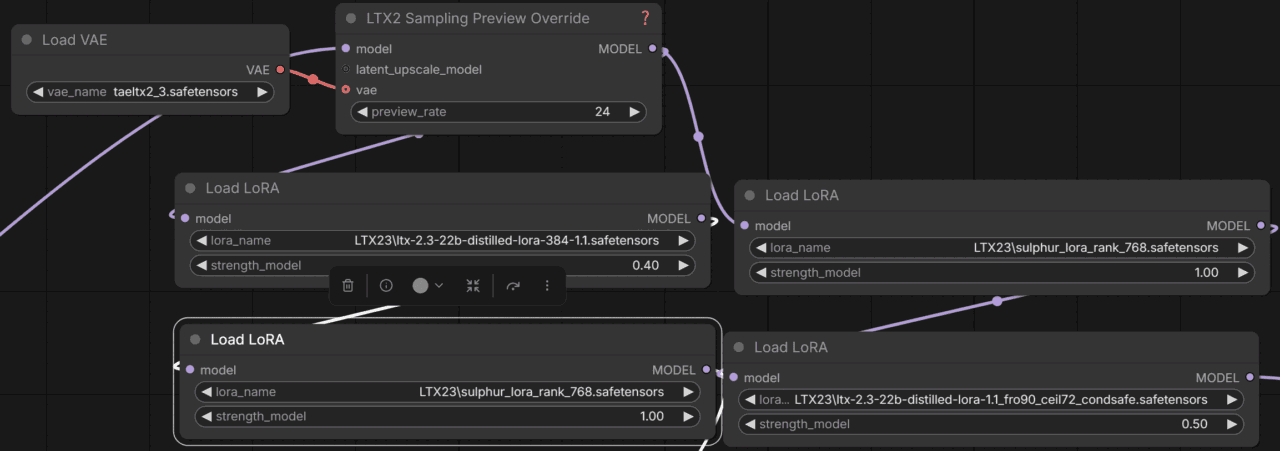The width and height of the screenshot is (1280, 451).
Task: Collapse the highlighted Load LoRA node via title dot
Action: (x=195, y=339)
